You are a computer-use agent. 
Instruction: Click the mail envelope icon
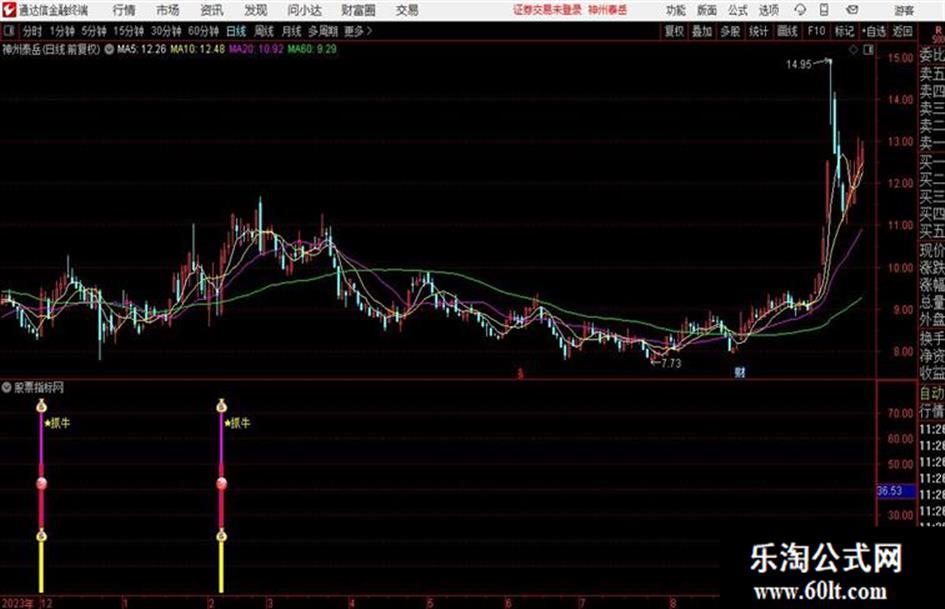click(x=852, y=10)
